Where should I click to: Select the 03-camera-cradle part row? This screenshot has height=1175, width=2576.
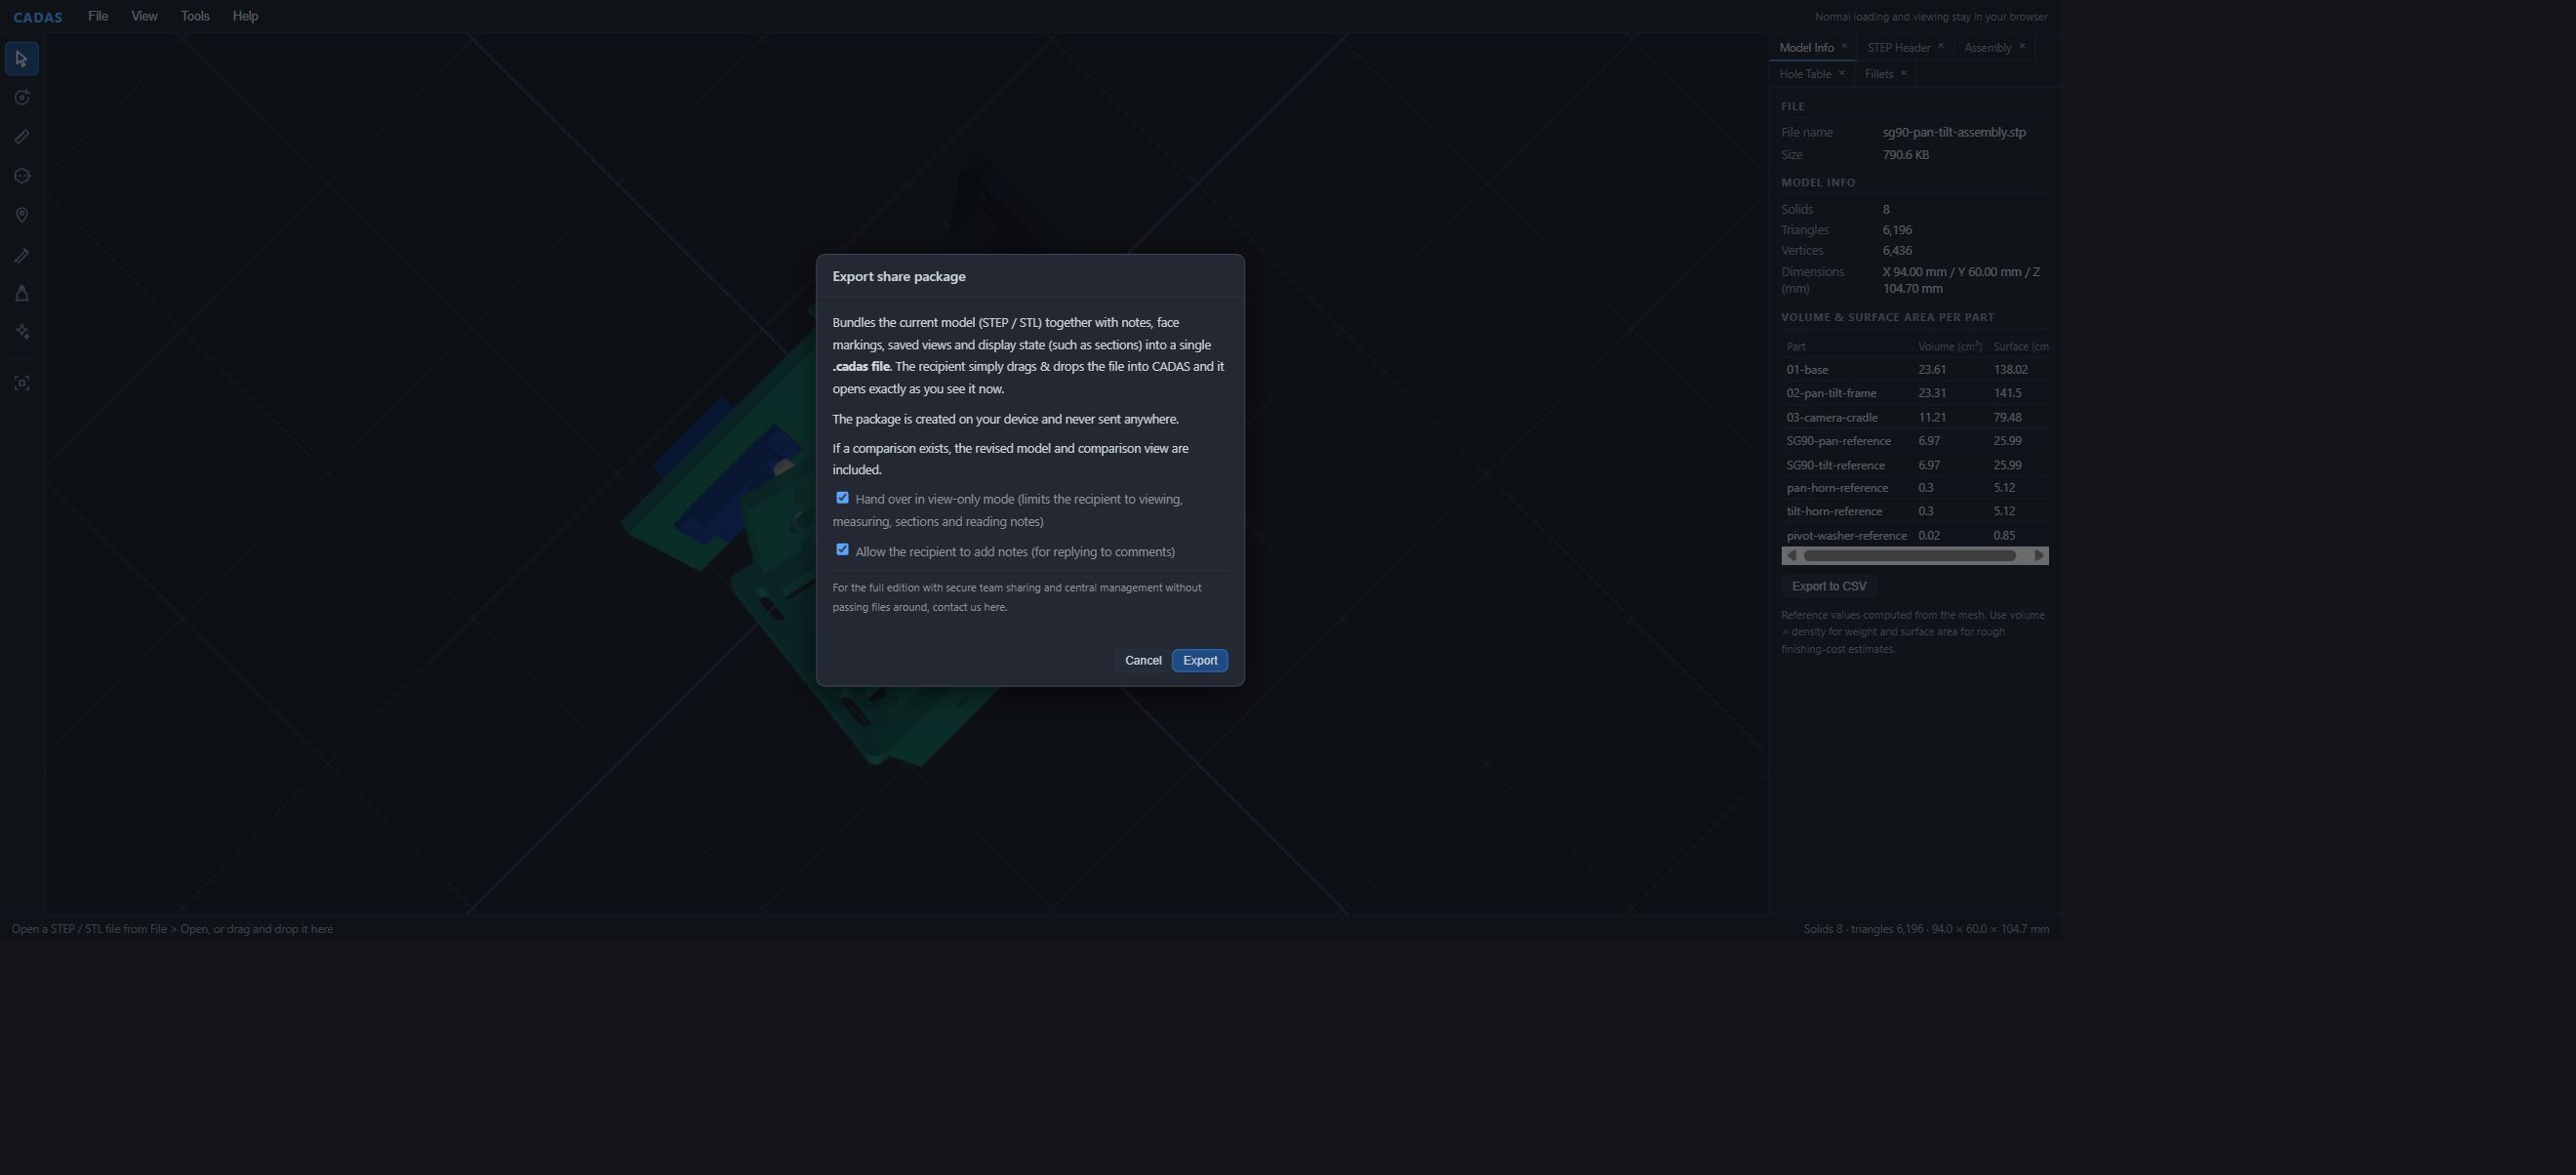tap(1915, 418)
